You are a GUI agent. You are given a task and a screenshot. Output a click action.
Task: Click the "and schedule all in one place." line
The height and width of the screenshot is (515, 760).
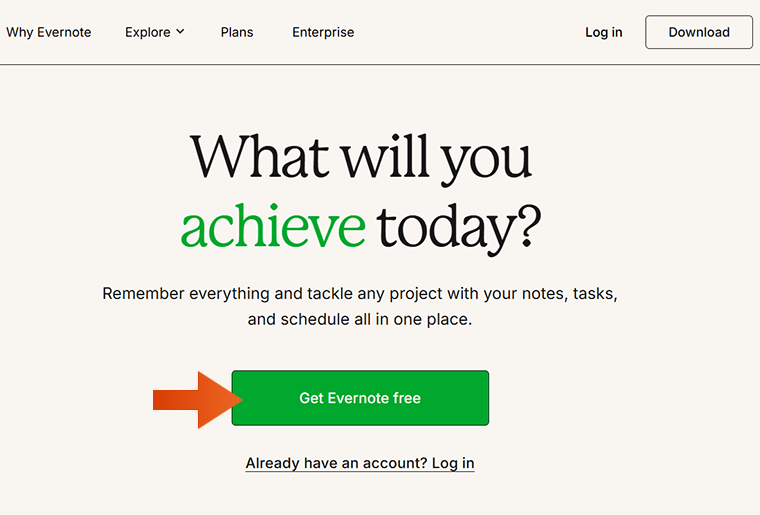[x=360, y=319]
